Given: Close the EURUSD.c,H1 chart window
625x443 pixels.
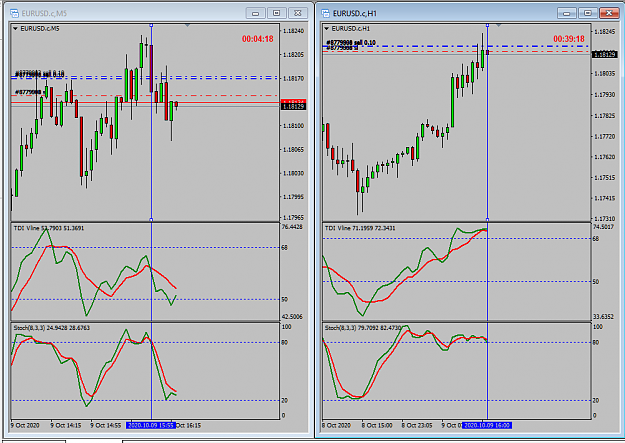Looking at the screenshot, I should tap(609, 13).
